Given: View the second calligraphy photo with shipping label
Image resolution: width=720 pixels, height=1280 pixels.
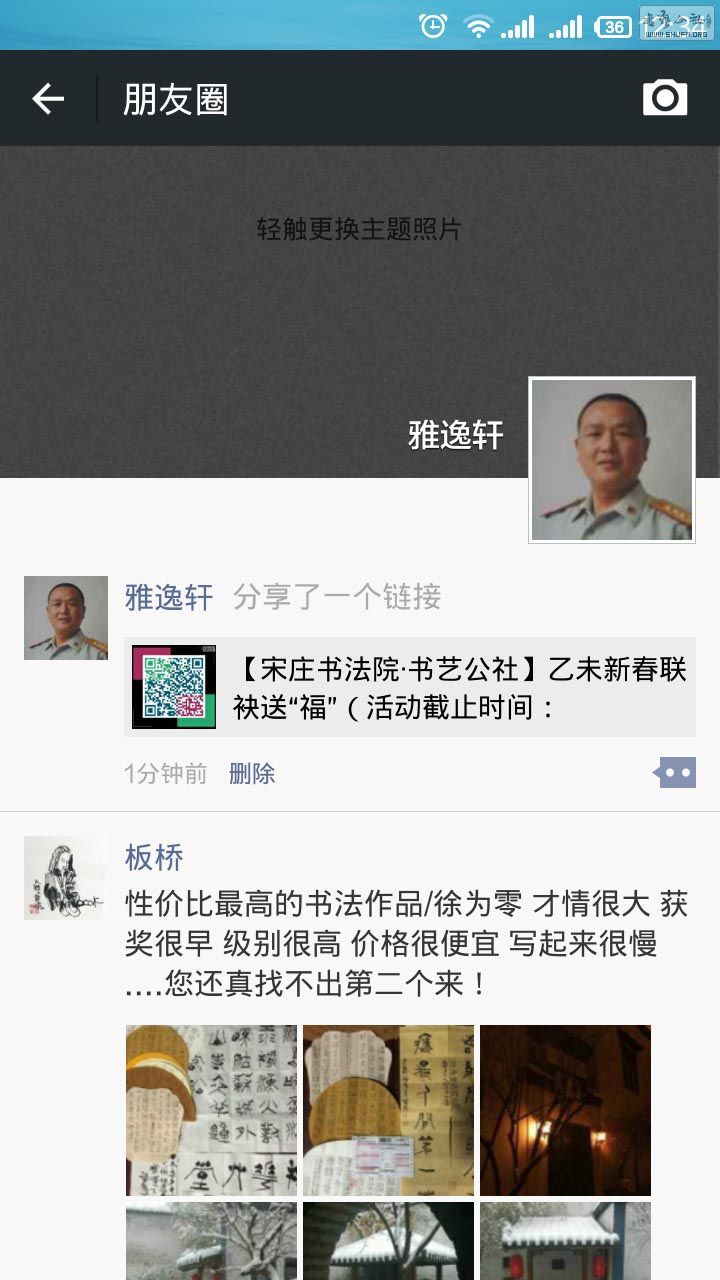Looking at the screenshot, I should tap(388, 1110).
